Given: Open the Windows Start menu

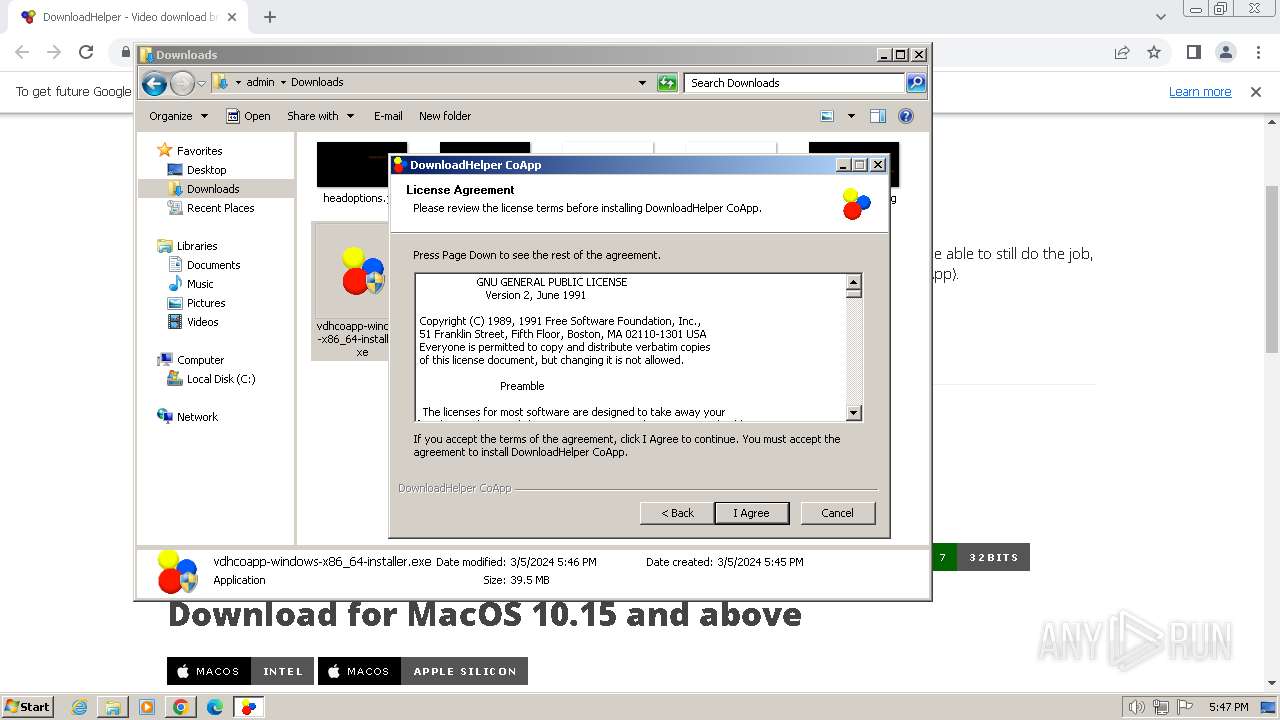Looking at the screenshot, I should pos(27,707).
